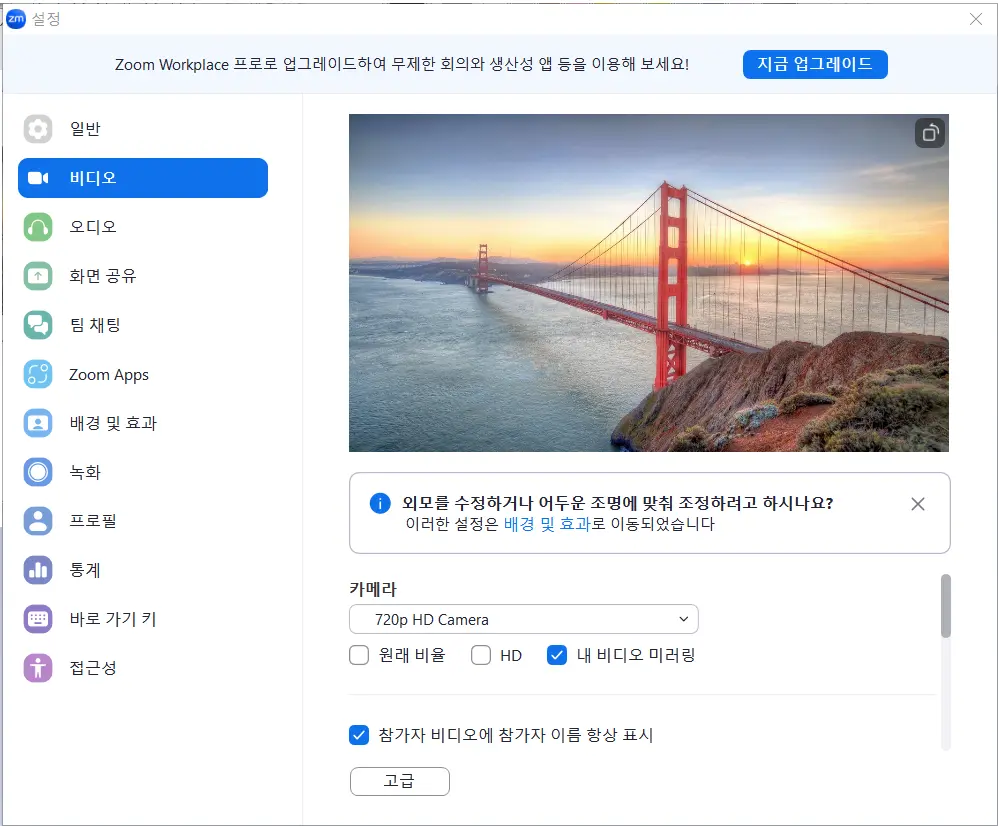This screenshot has width=998, height=826.
Task: Open General settings via the gear icon
Action: coord(37,128)
